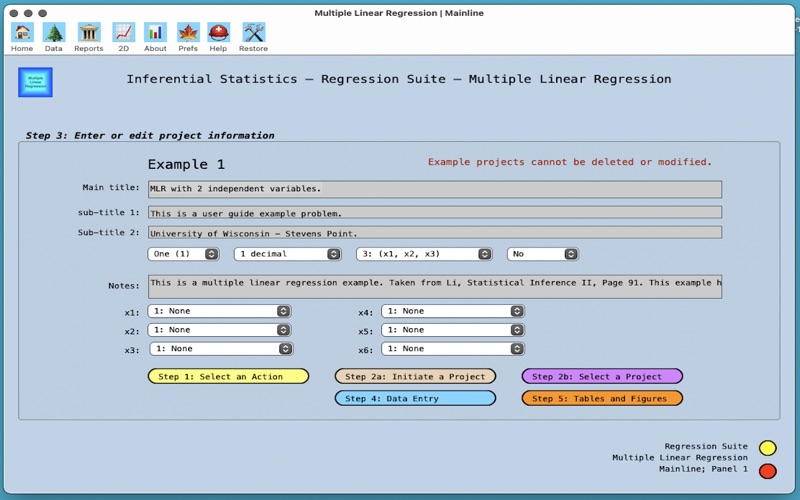Open Prefs maple leaf icon

click(x=188, y=33)
